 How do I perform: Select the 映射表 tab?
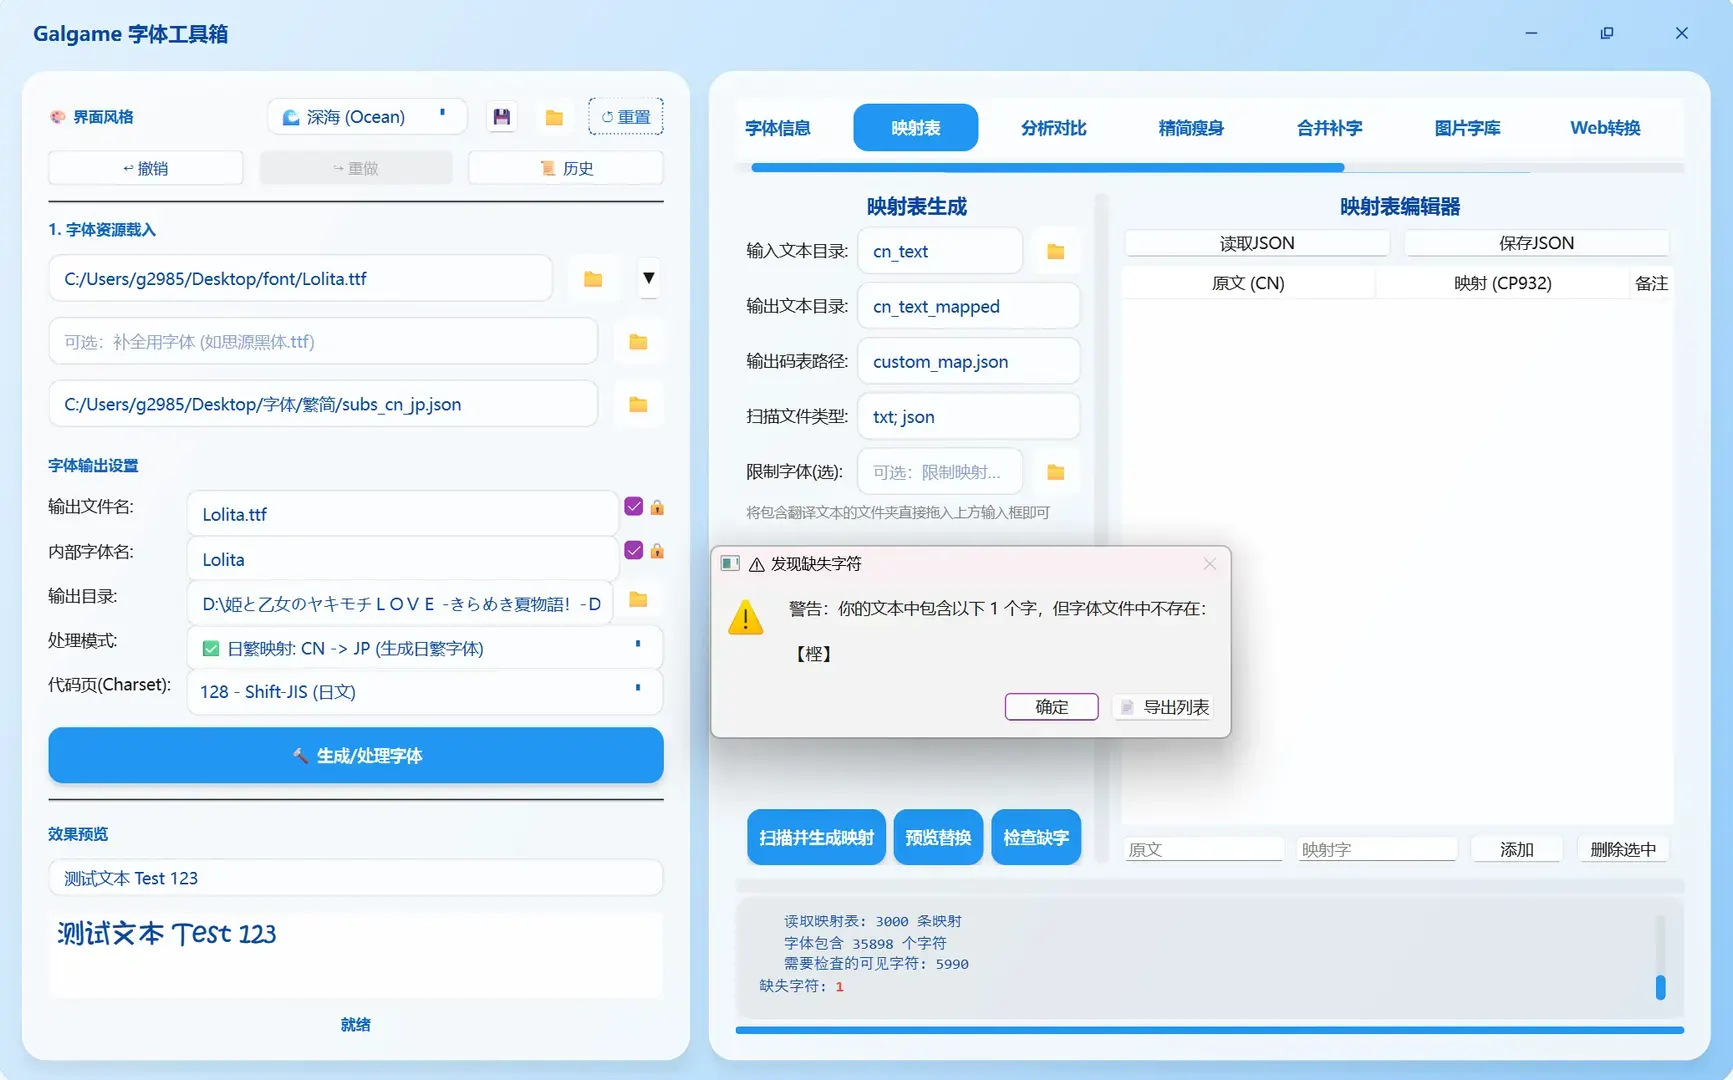pyautogui.click(x=916, y=128)
